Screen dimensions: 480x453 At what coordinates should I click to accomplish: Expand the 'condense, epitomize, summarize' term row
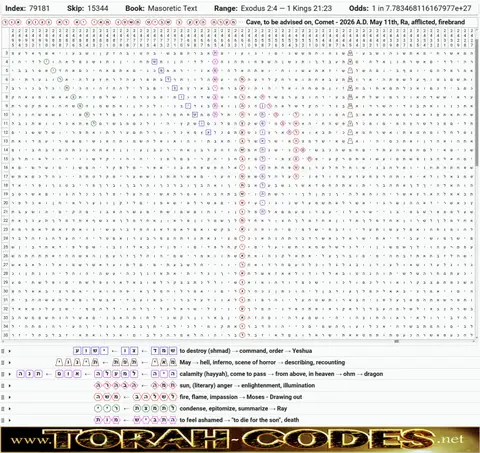10,409
